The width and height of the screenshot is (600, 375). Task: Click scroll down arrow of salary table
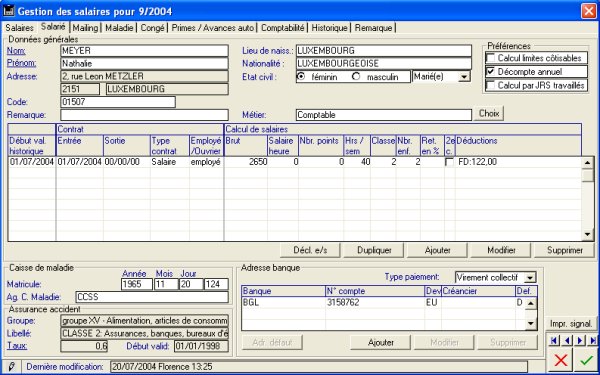[x=587, y=234]
